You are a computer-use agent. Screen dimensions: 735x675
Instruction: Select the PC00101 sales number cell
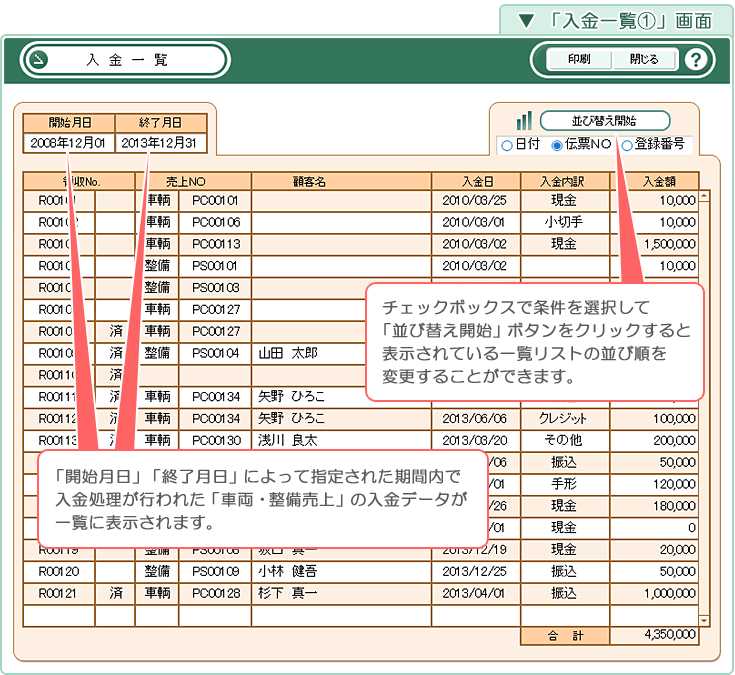click(215, 201)
